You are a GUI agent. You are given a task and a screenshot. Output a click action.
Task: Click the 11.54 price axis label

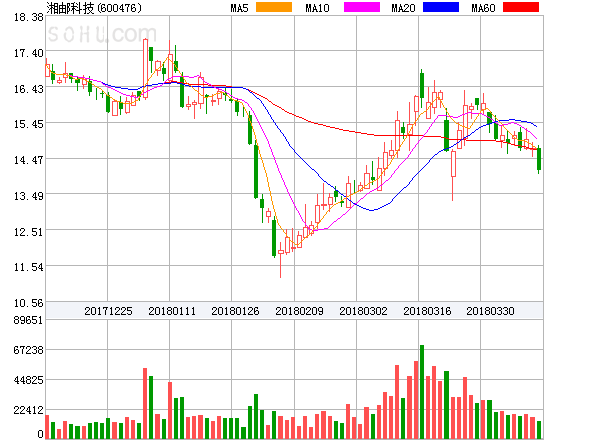click(29, 267)
